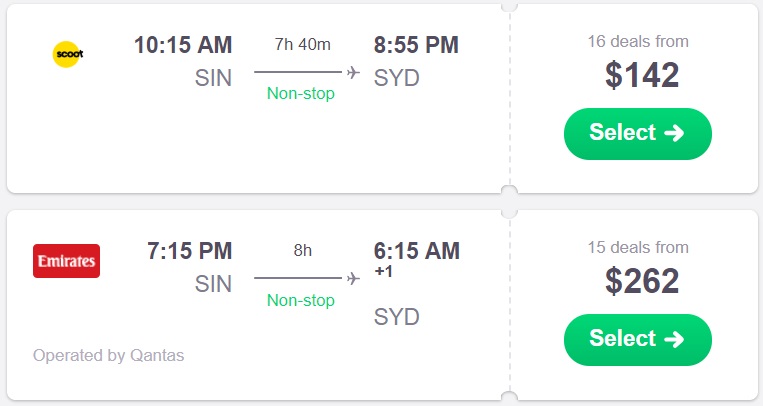
Task: Click the airplane icon on Emirates flight
Action: [353, 278]
